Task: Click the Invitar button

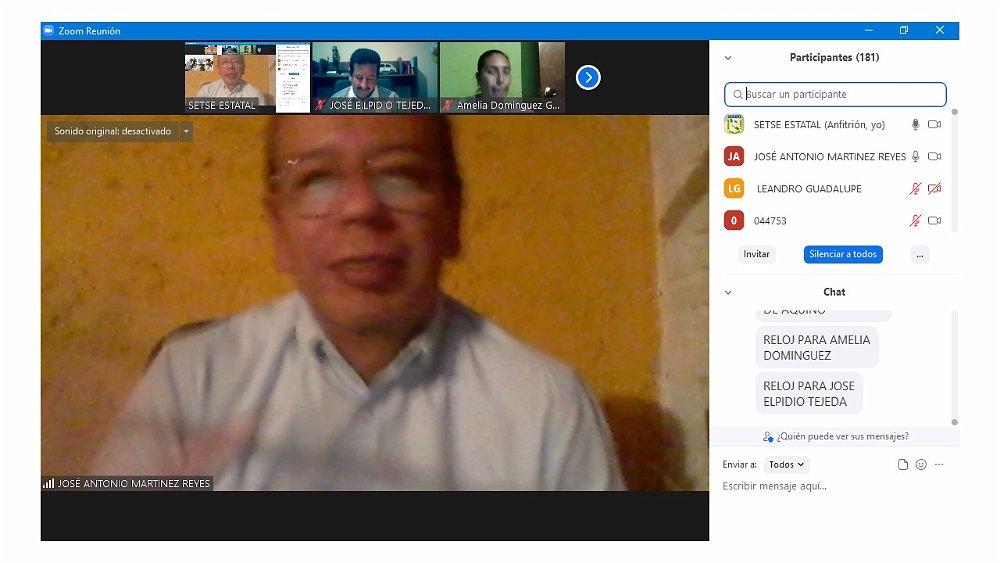Action: (757, 254)
